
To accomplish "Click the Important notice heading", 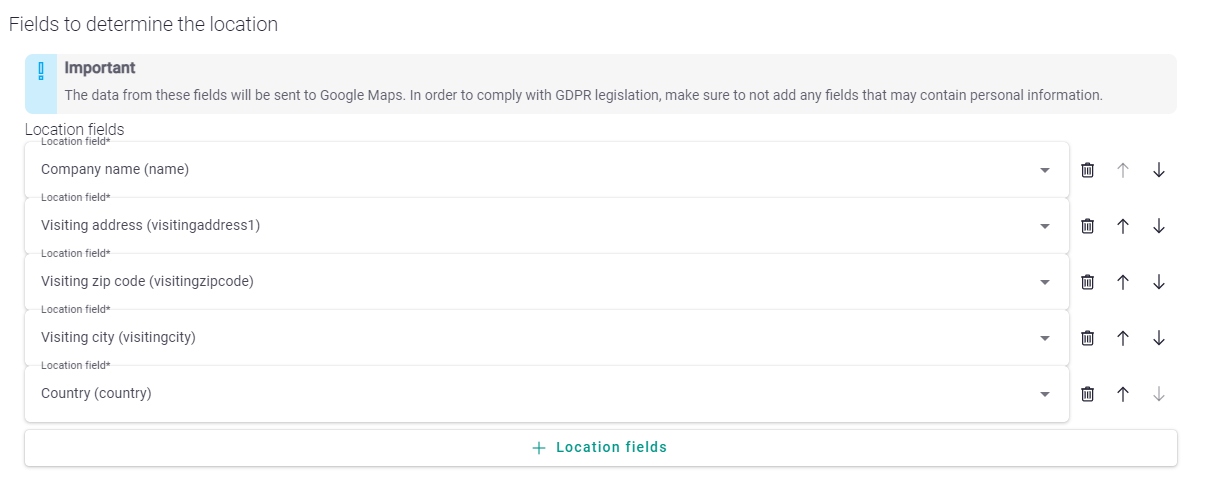I will [x=100, y=68].
